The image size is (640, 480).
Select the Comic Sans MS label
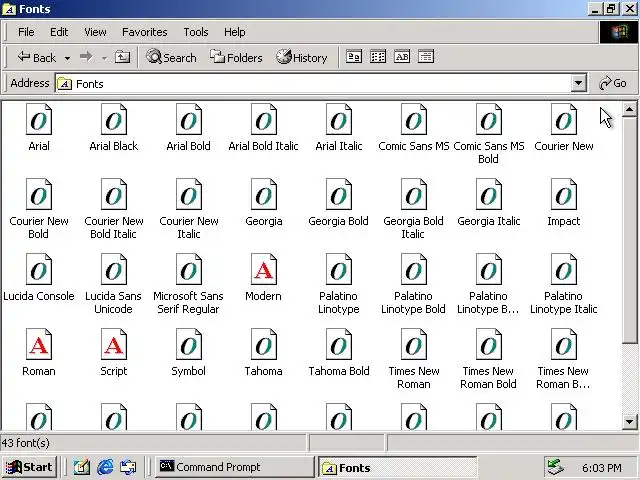click(413, 146)
